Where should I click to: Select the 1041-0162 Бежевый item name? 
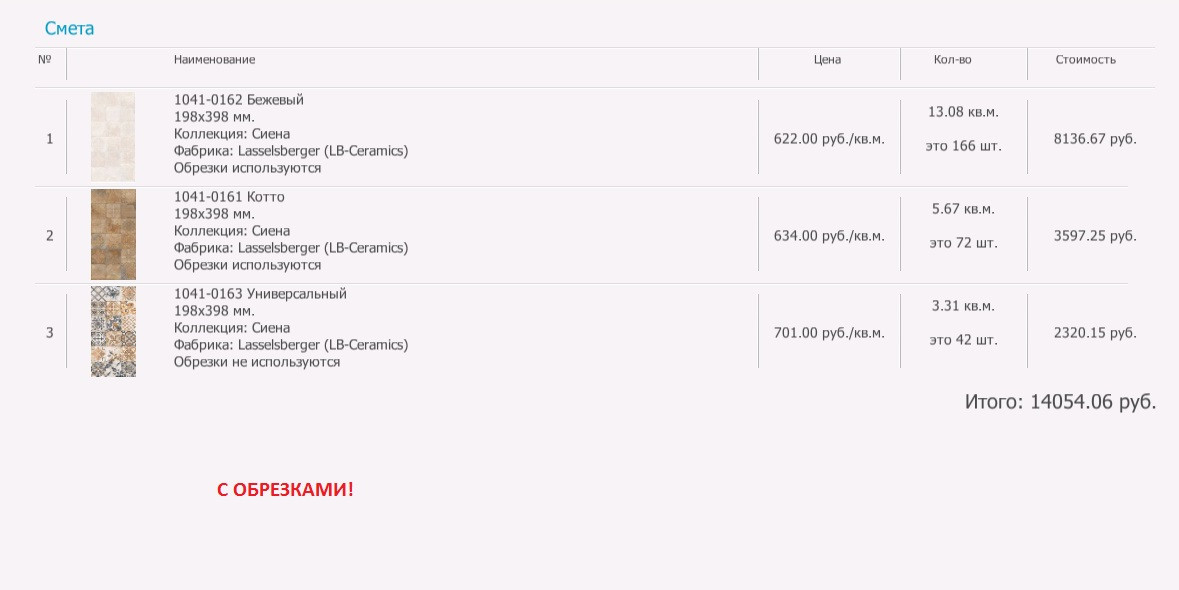point(238,100)
